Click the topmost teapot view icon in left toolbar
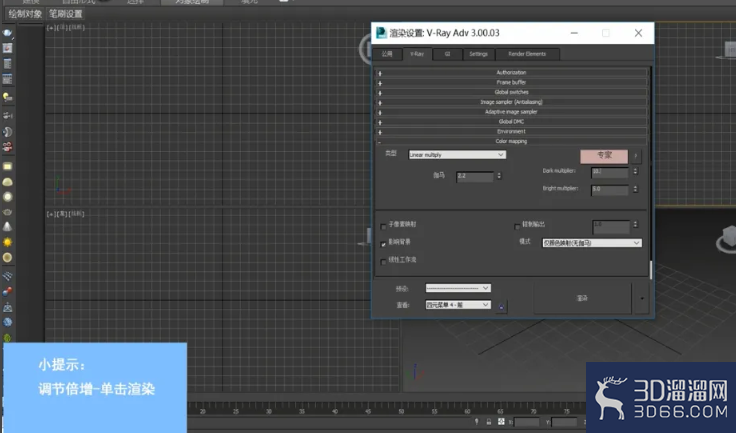 click(7, 33)
